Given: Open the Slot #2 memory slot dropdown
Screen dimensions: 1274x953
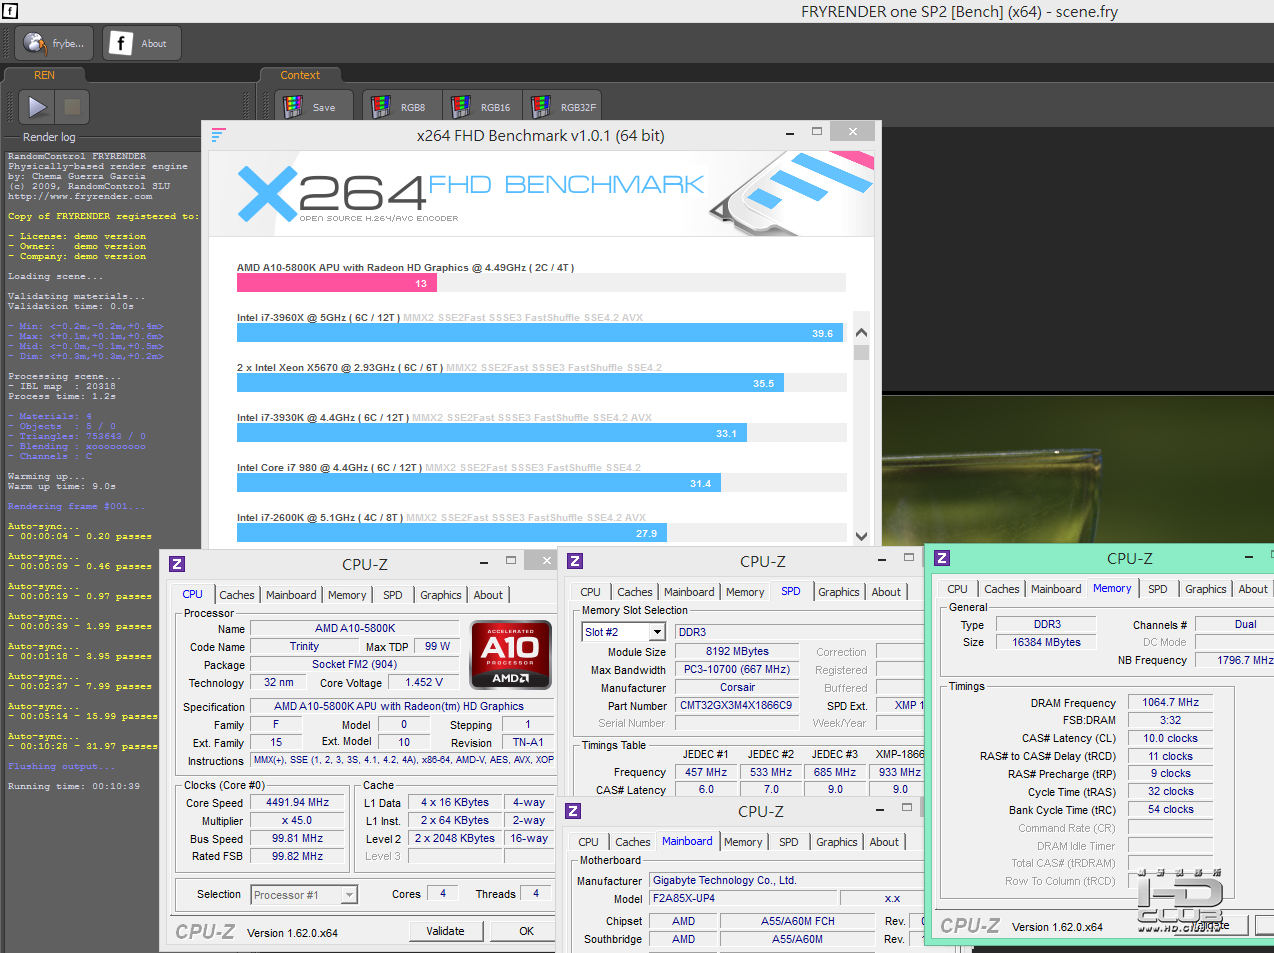Looking at the screenshot, I should [624, 632].
